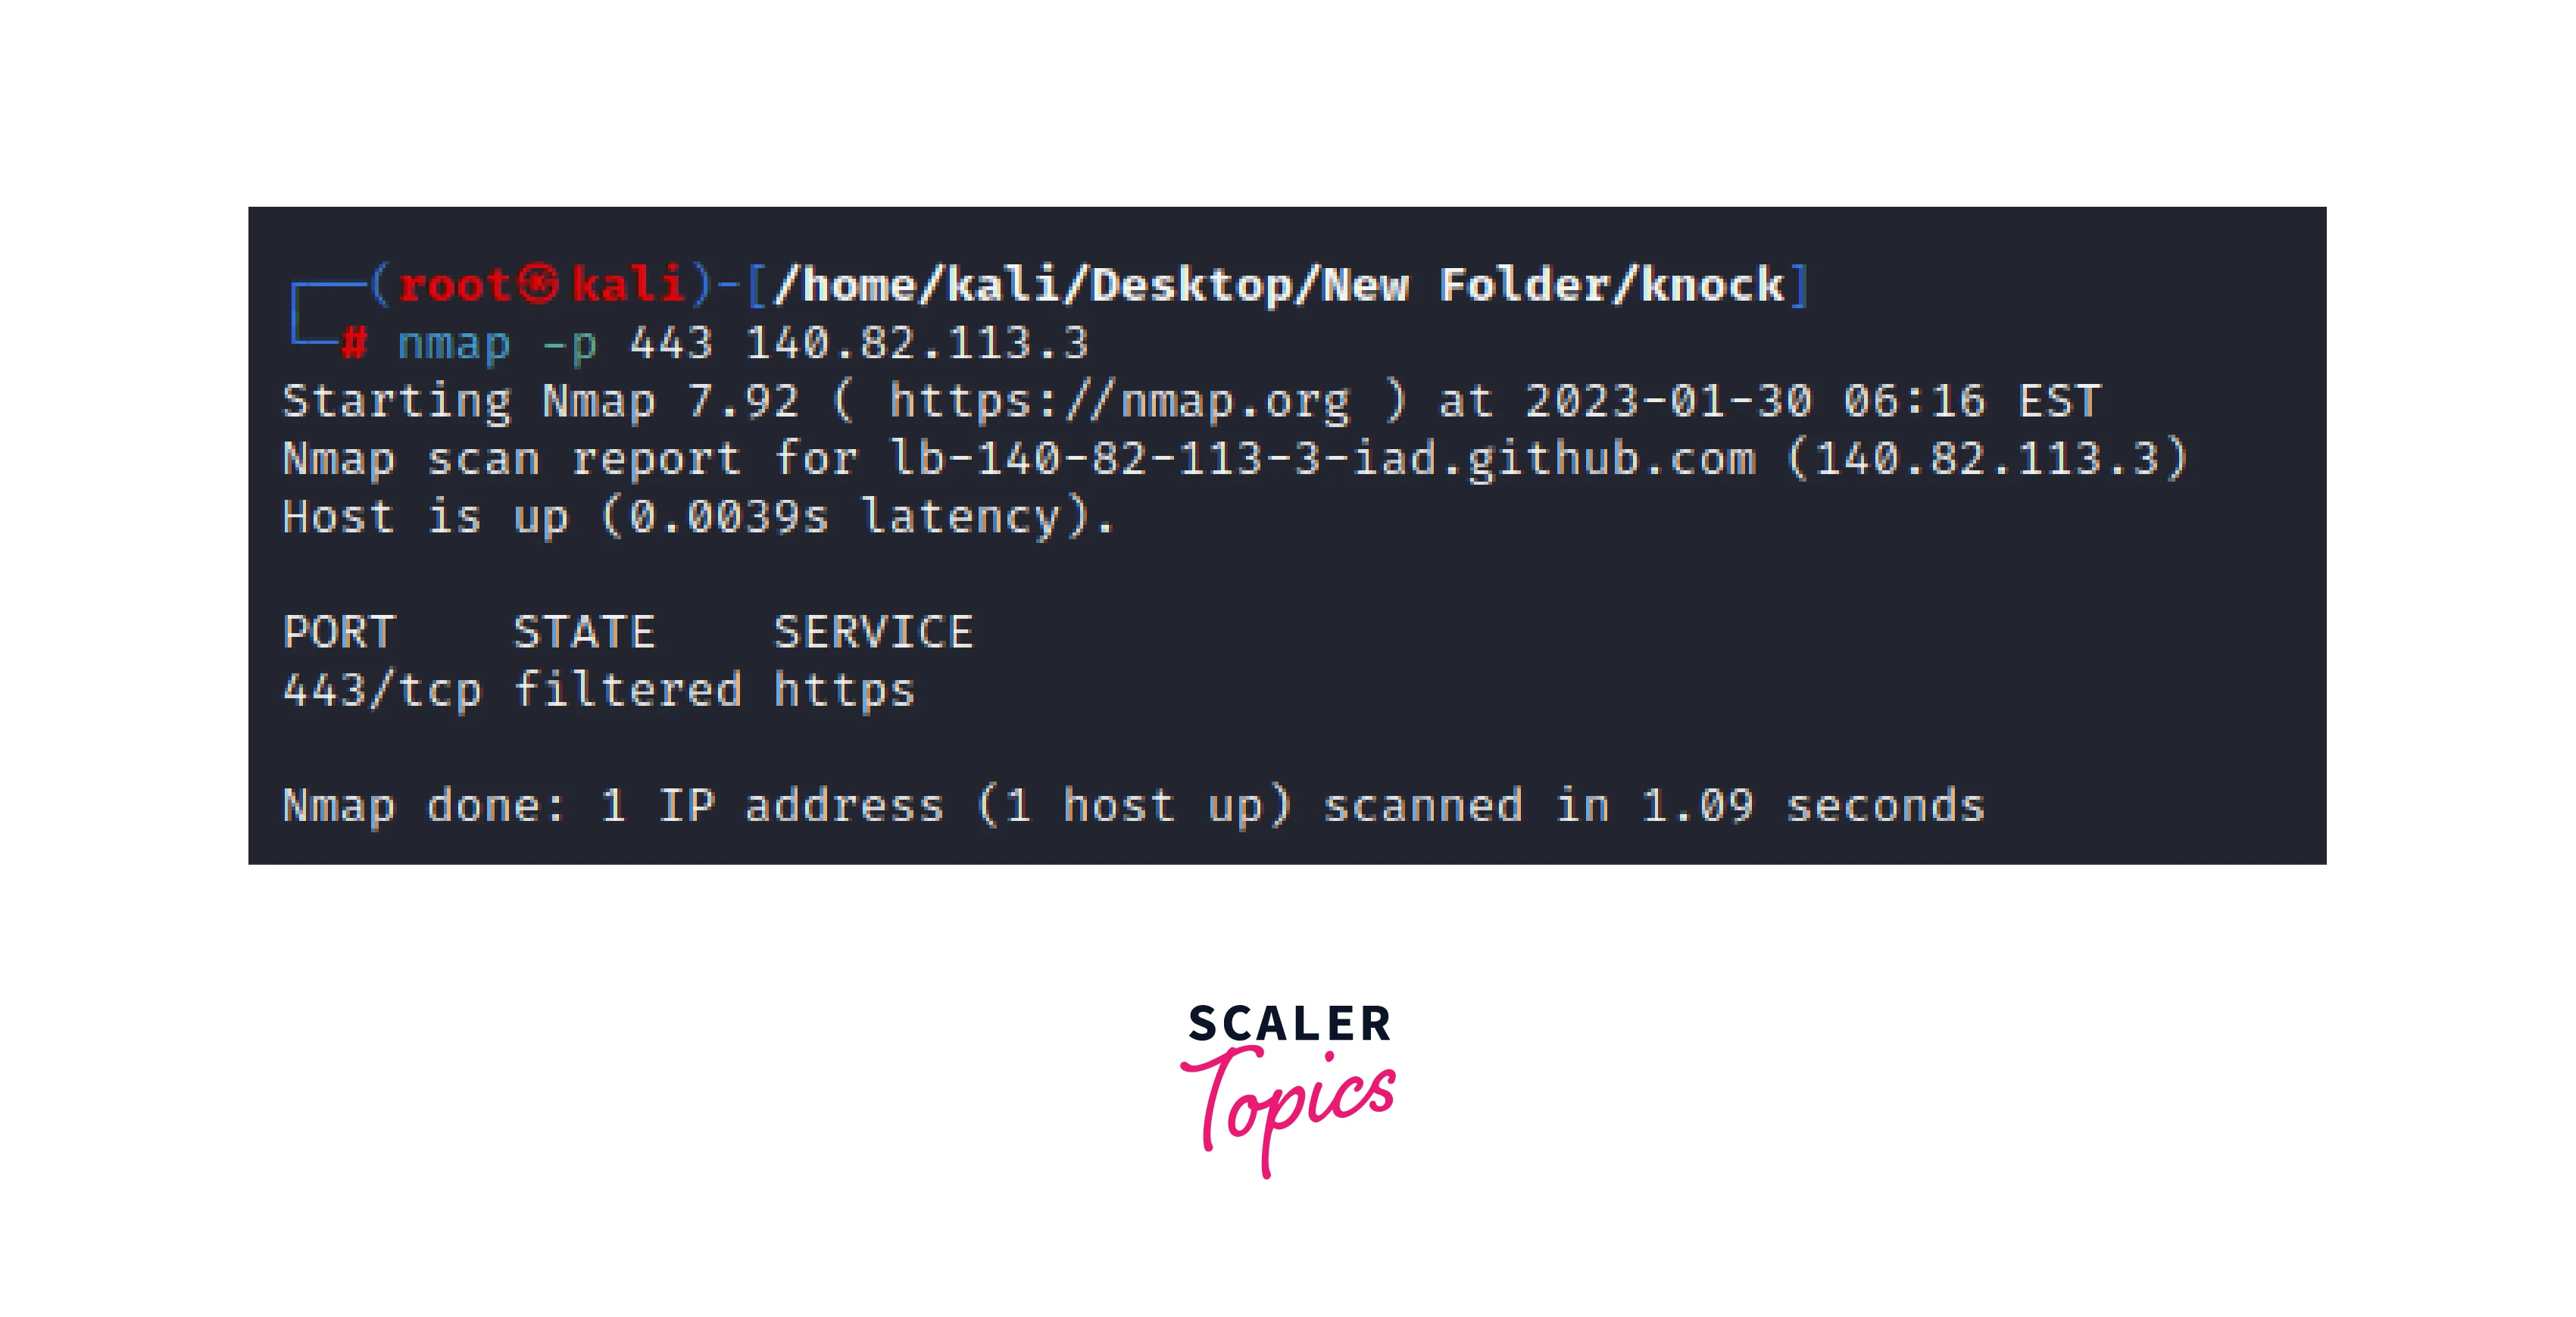The image size is (2576, 1317).
Task: Click the SERVICE column header
Action: [874, 632]
